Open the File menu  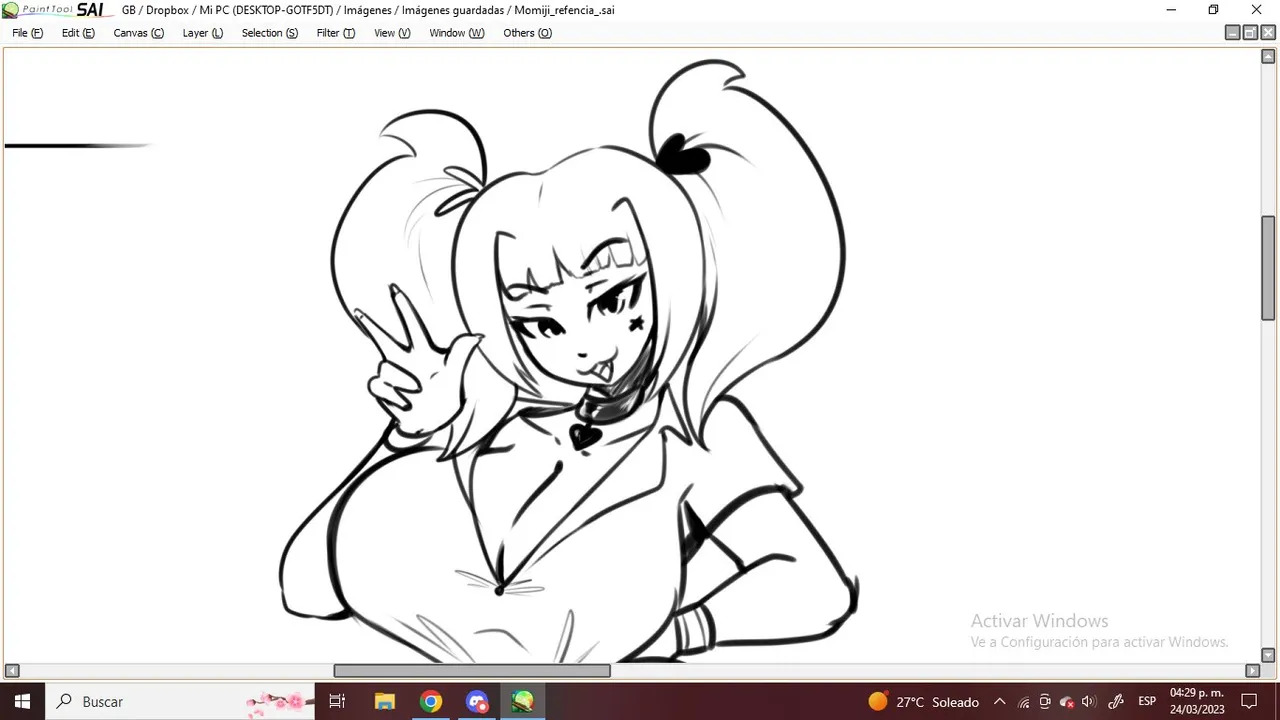pyautogui.click(x=27, y=33)
